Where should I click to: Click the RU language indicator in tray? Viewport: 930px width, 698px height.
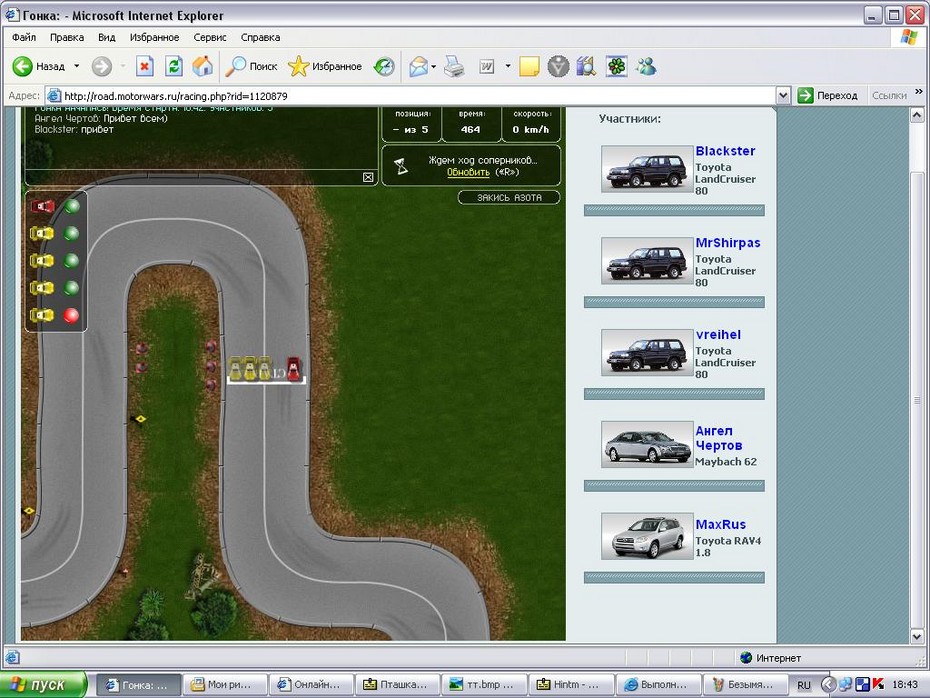pos(804,685)
